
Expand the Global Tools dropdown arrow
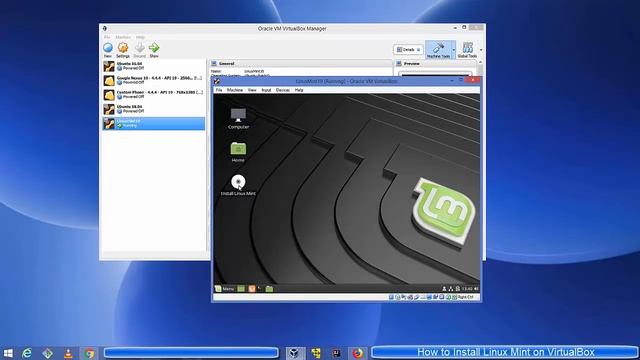(481, 50)
